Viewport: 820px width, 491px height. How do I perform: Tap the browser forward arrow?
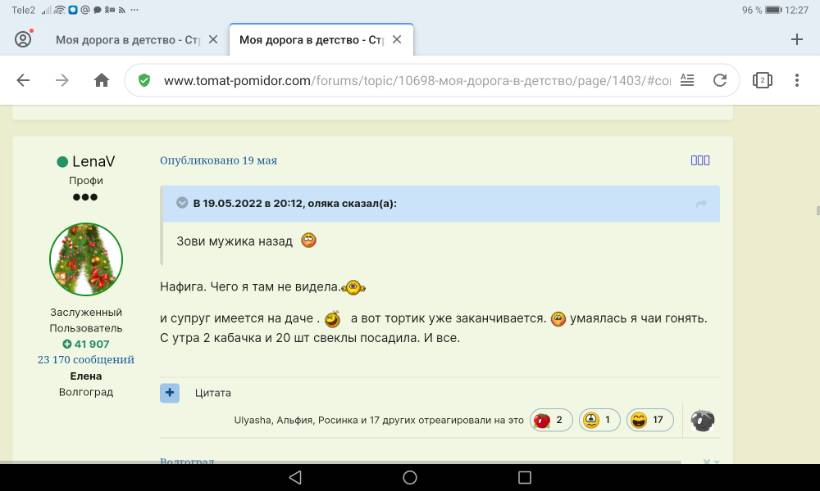[x=62, y=81]
